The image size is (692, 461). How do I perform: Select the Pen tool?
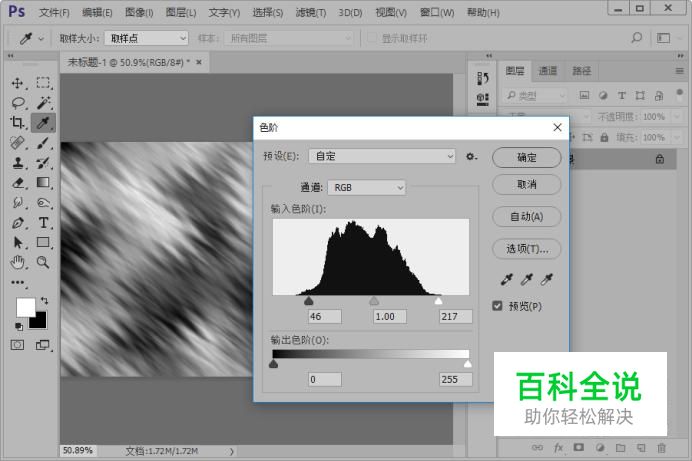pyautogui.click(x=17, y=223)
